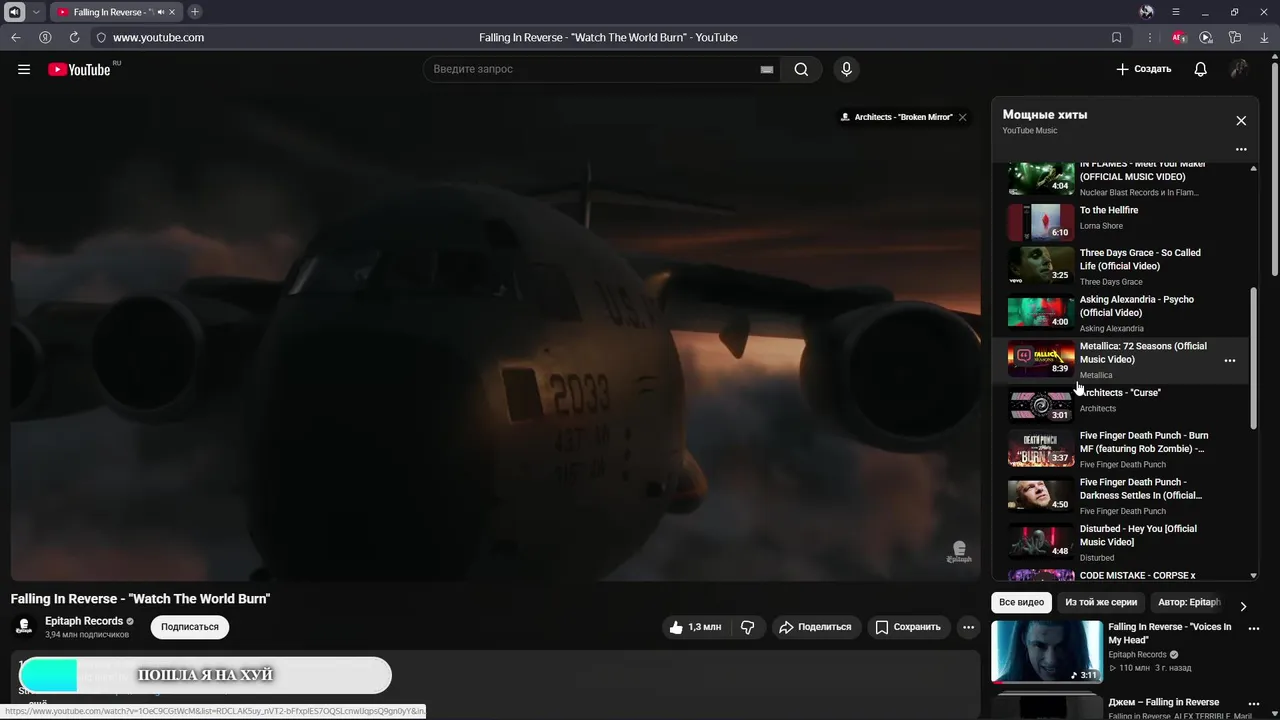This screenshot has width=1280, height=720.
Task: Open the Epitaph Records channel name link
Action: pos(84,621)
